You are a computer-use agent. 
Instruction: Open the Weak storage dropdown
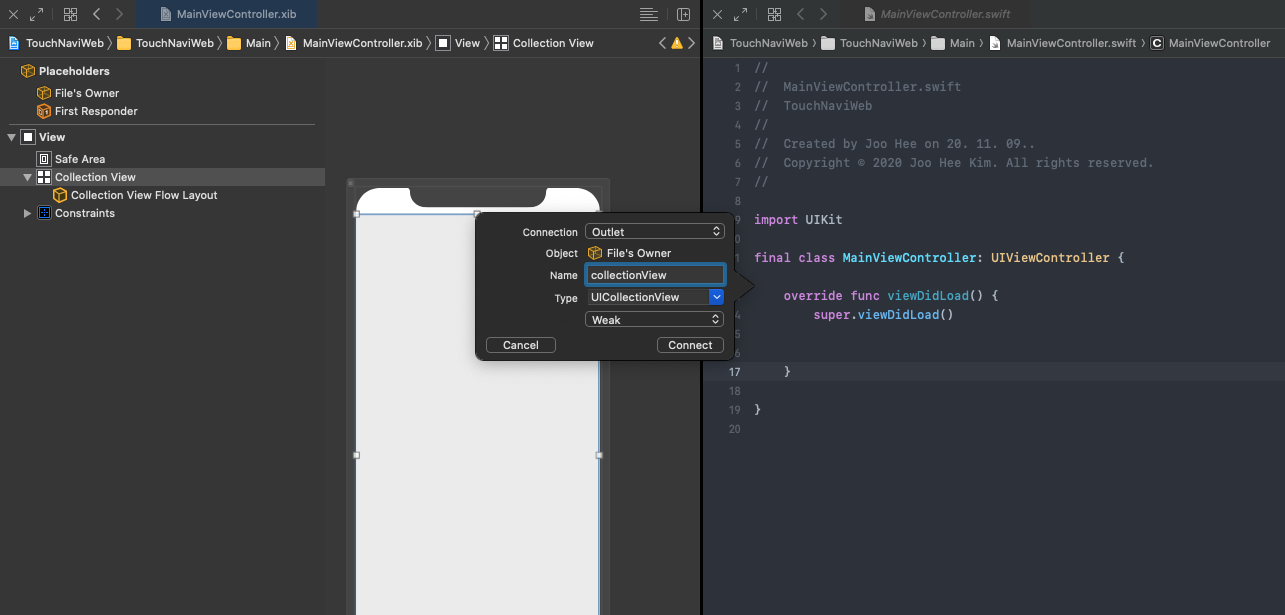coord(654,320)
